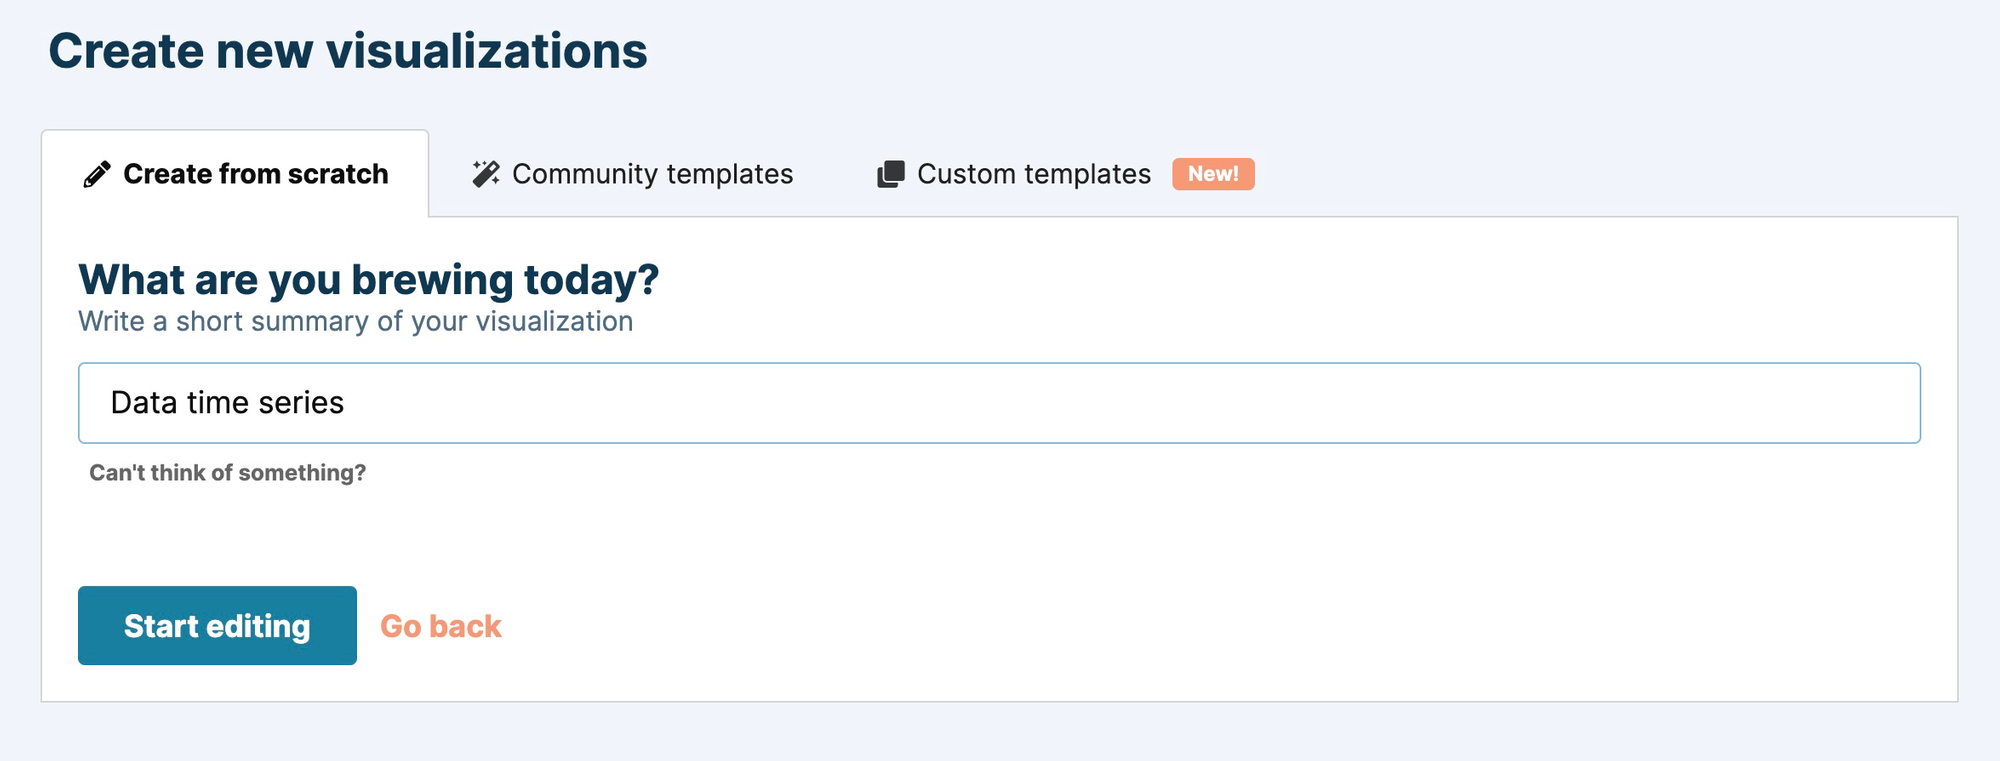Click the Write a short summary subtitle text

356,322
